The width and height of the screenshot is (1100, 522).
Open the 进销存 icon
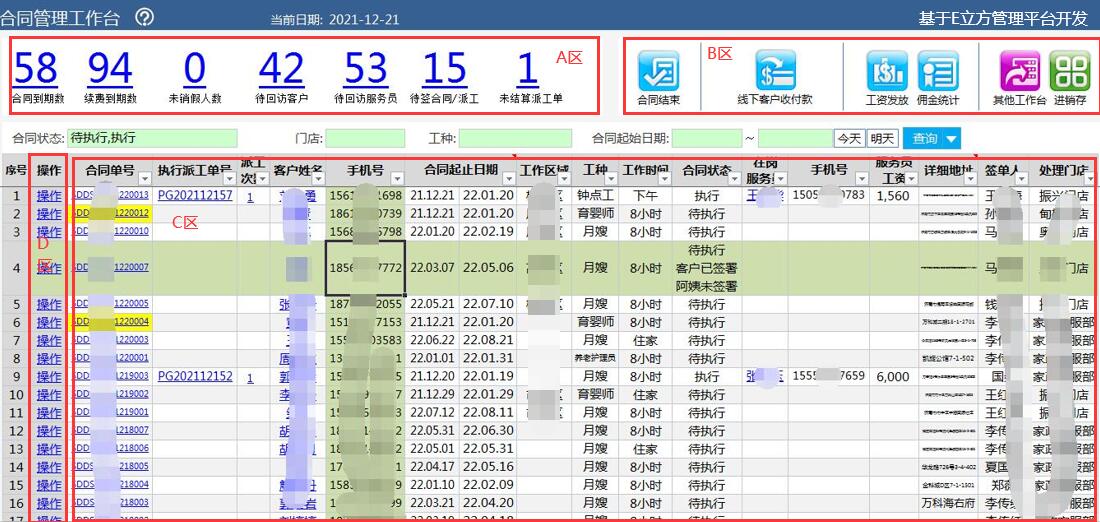click(1069, 71)
